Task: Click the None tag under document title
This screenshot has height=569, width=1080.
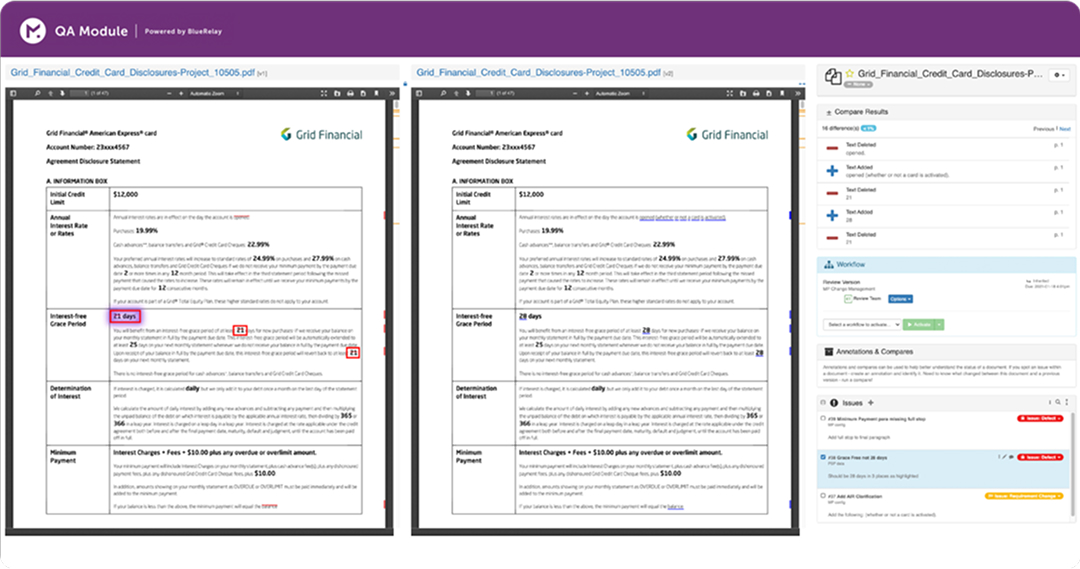Action: [858, 84]
